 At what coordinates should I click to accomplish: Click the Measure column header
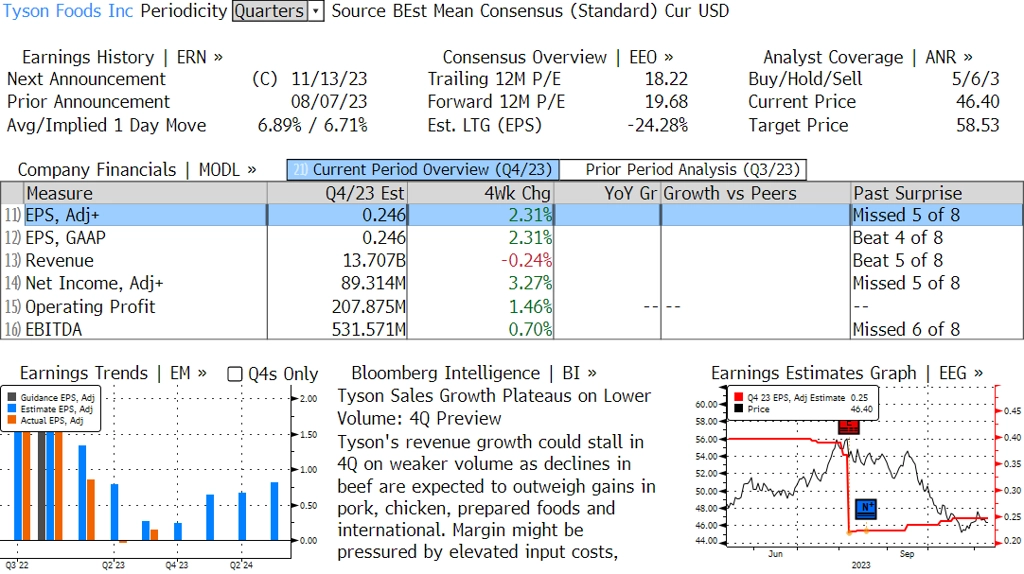146,193
